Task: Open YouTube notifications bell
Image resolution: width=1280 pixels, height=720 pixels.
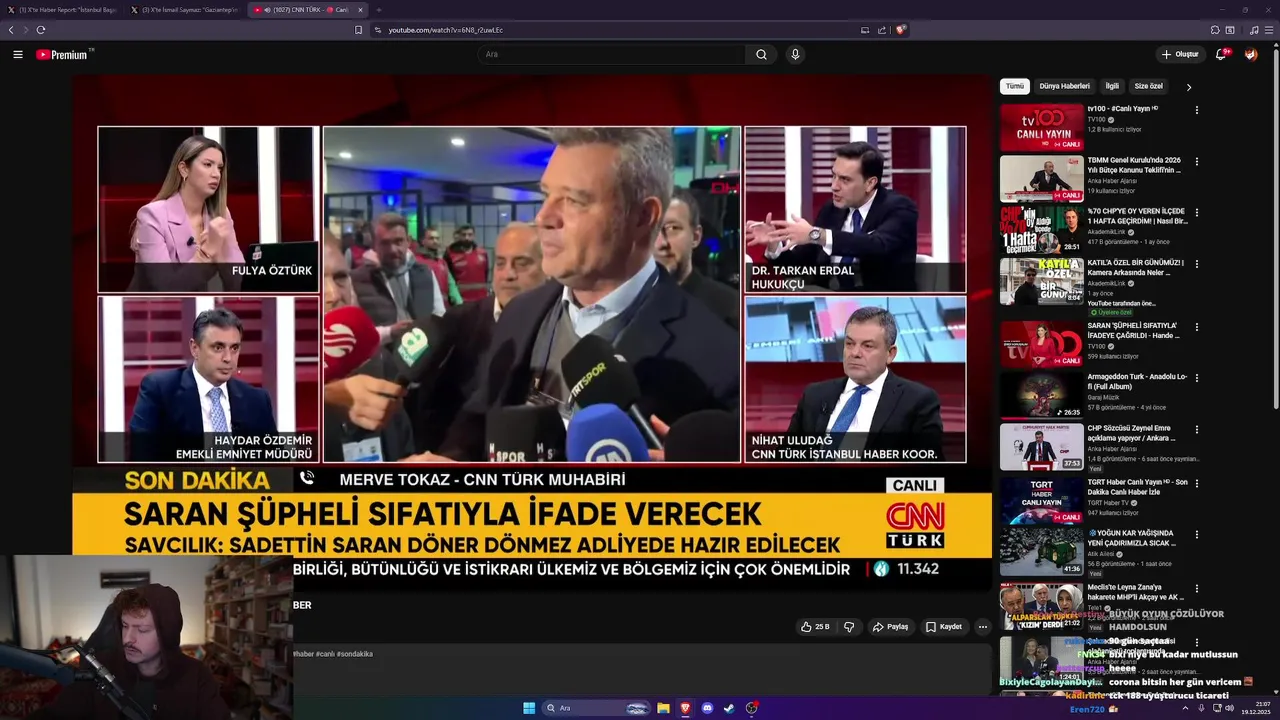Action: [x=1221, y=54]
